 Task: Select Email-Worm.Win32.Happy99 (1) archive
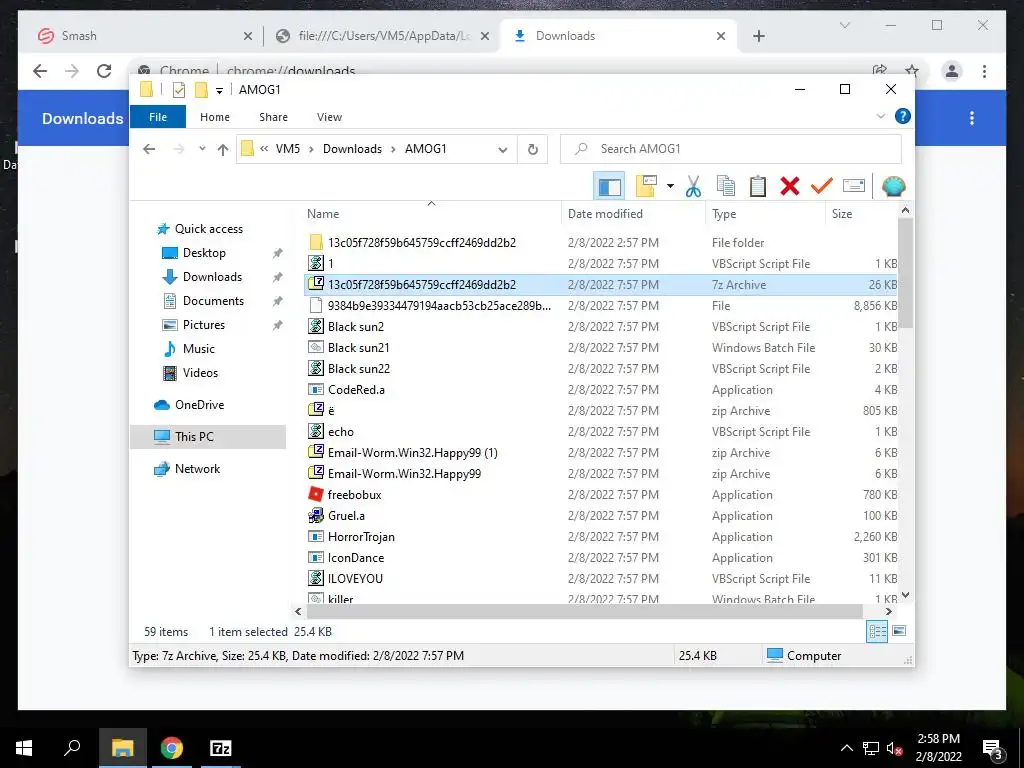click(413, 453)
